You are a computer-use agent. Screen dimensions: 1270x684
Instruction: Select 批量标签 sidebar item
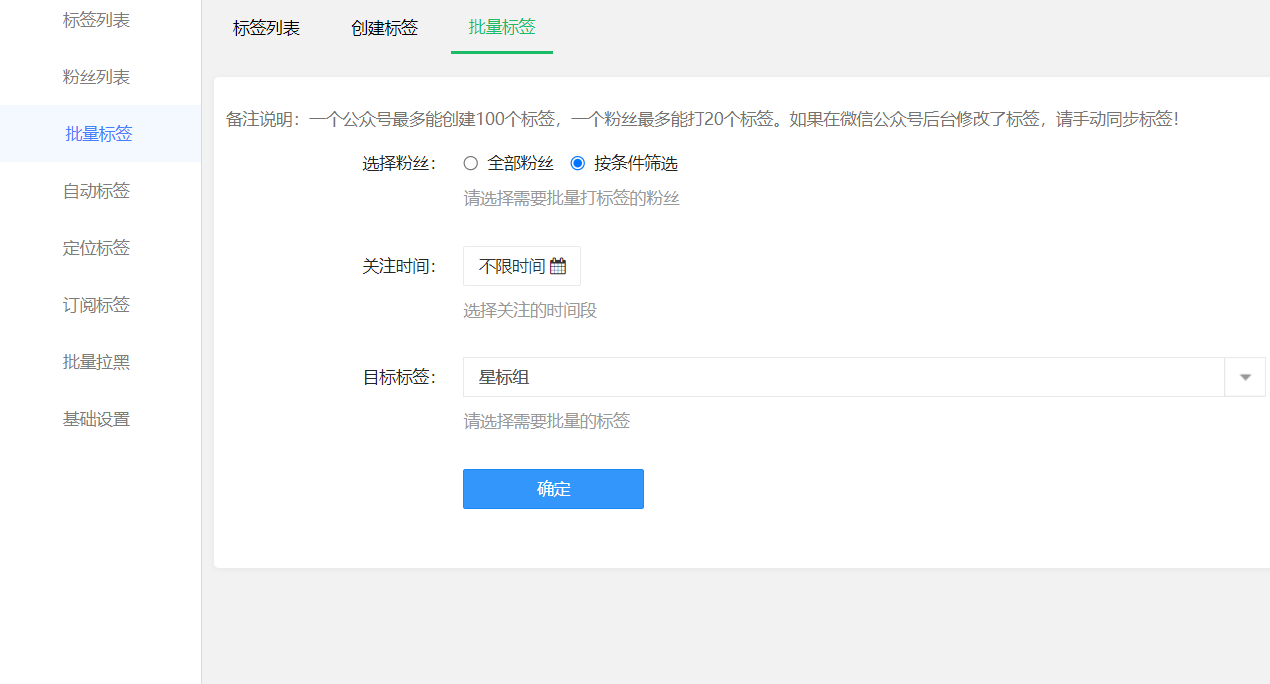coord(99,134)
